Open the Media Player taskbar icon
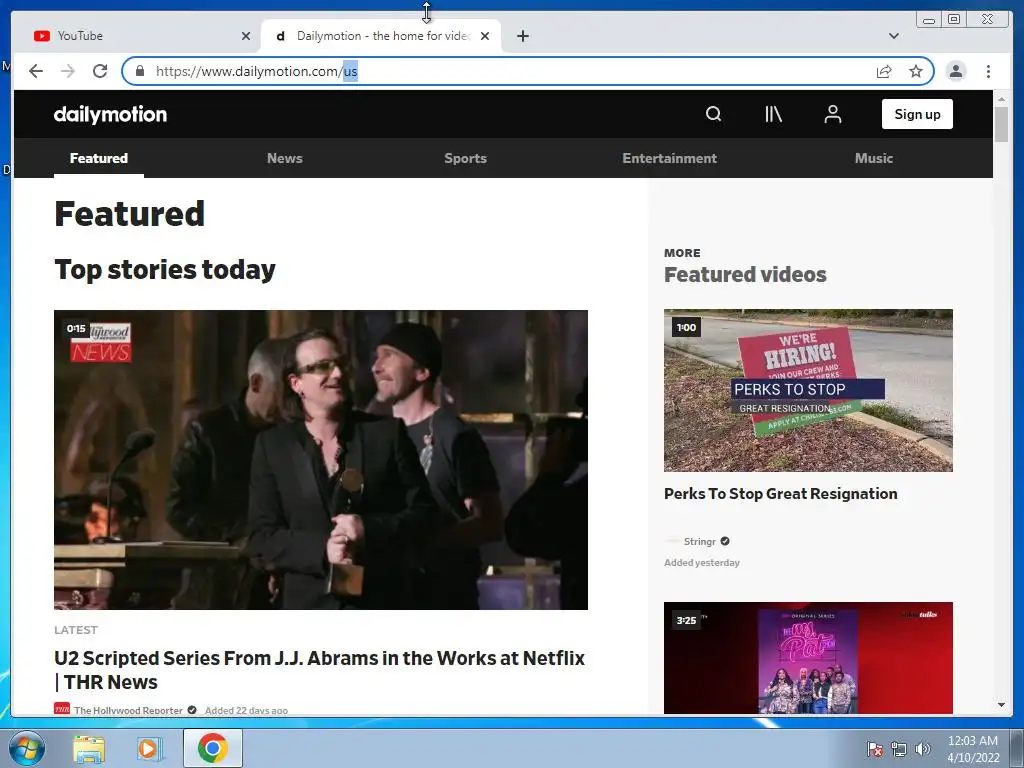Screen dimensions: 1024x768 click(148, 749)
